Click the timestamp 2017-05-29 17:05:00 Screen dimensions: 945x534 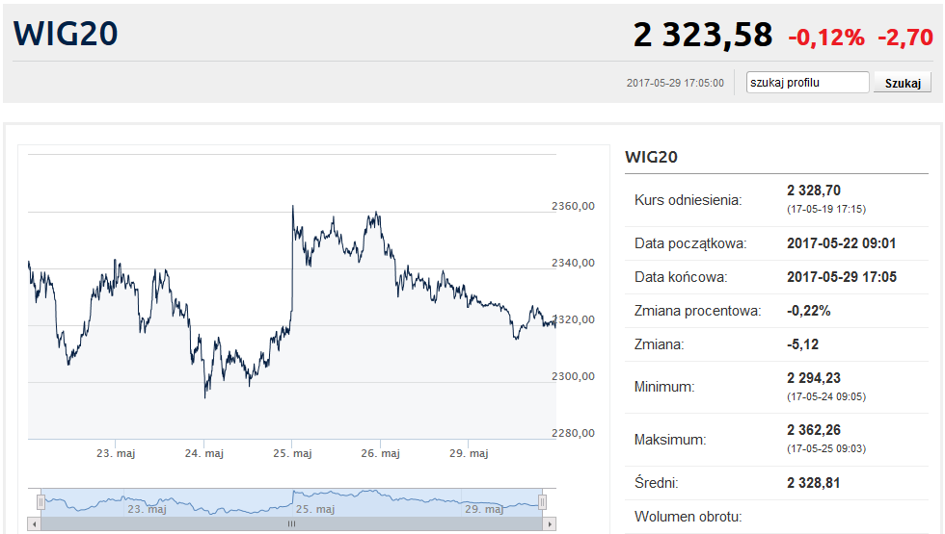click(675, 83)
